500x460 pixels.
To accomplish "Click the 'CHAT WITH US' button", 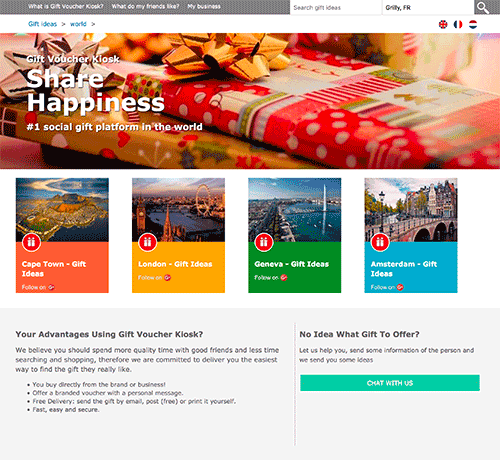I will coord(390,383).
